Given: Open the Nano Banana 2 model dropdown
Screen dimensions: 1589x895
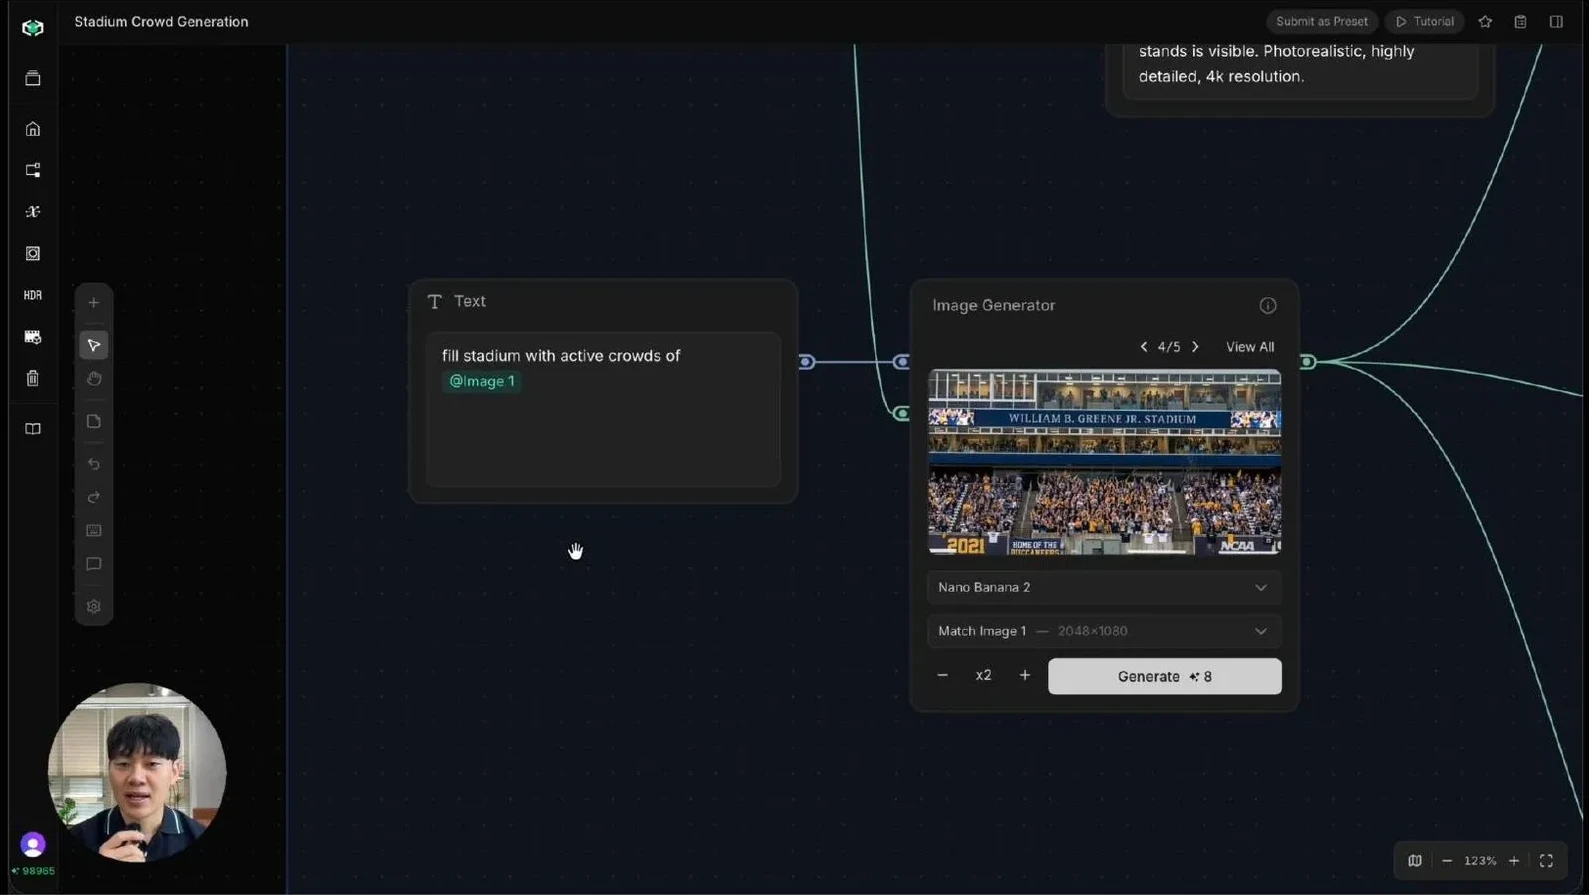Looking at the screenshot, I should pyautogui.click(x=1104, y=588).
